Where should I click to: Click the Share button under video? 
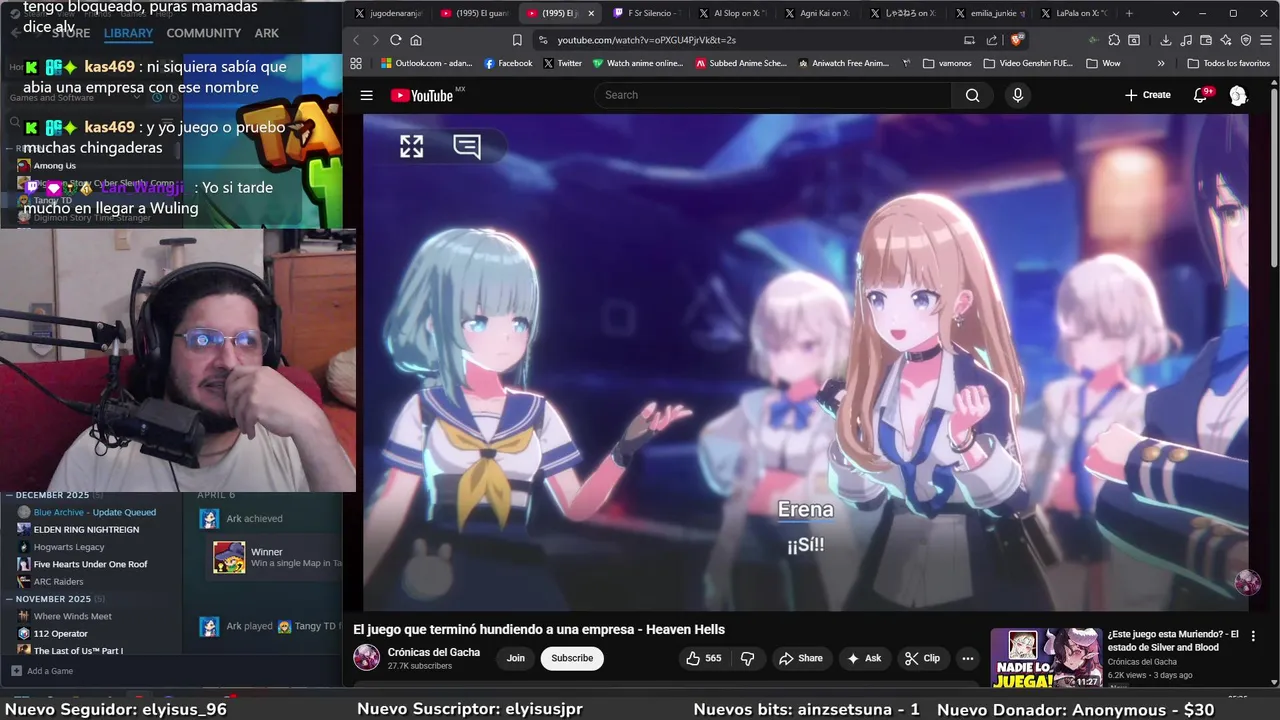pos(801,658)
